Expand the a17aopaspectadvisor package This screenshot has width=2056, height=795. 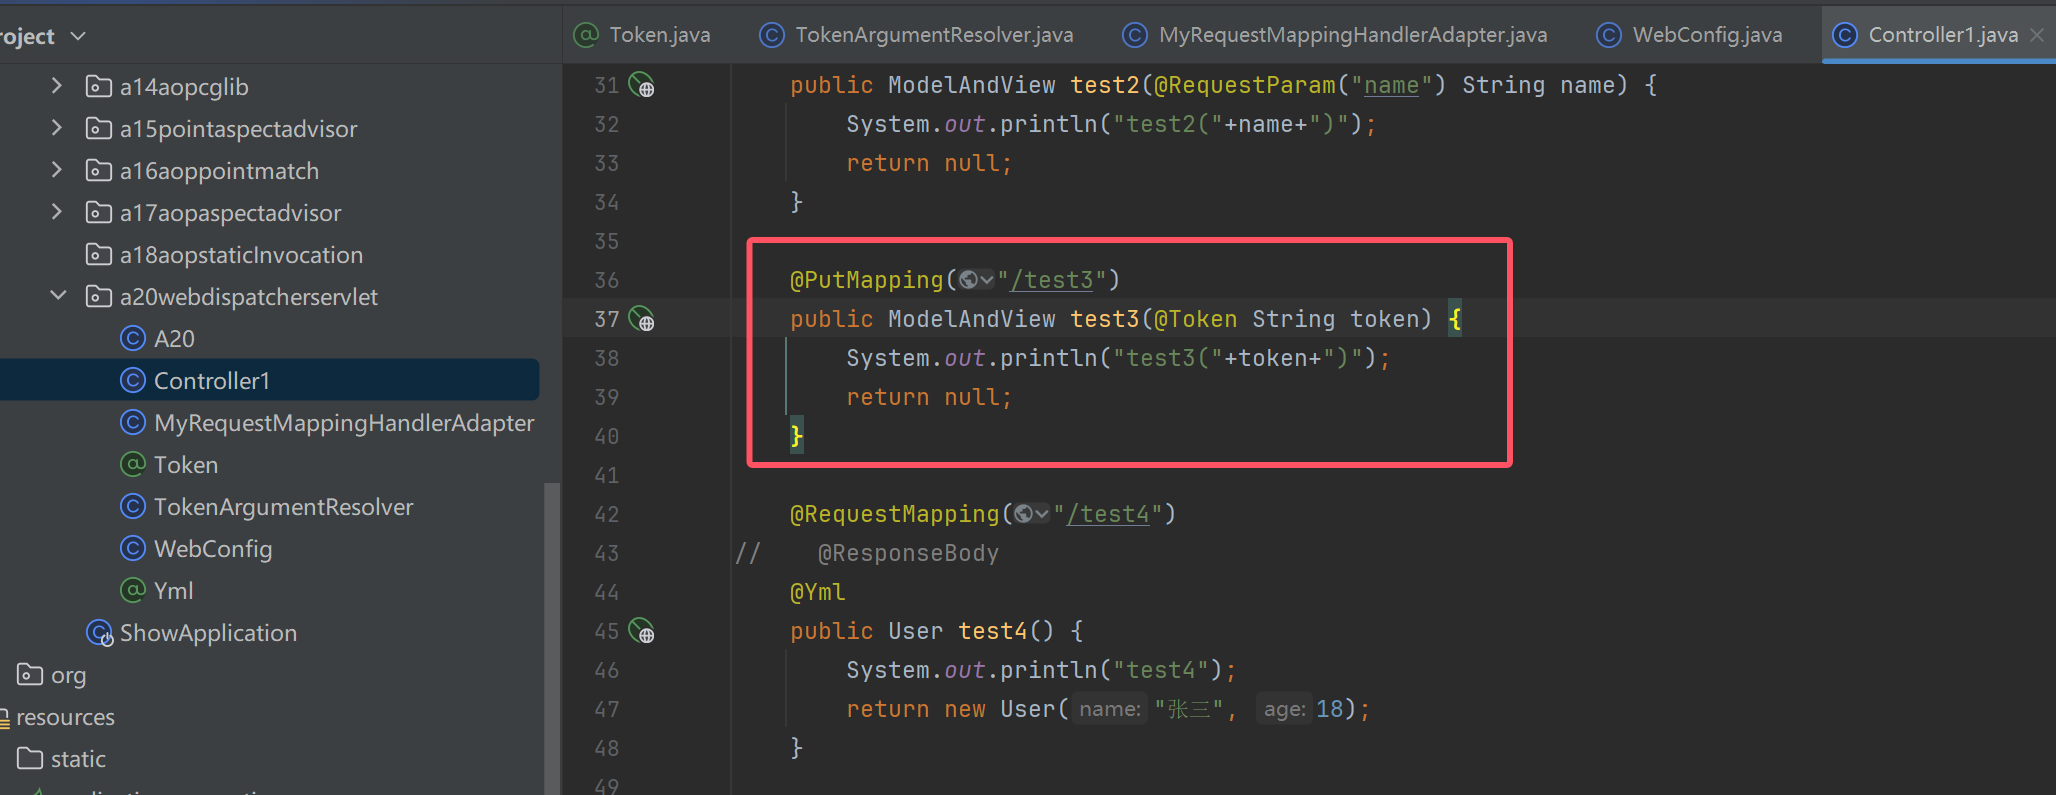57,212
